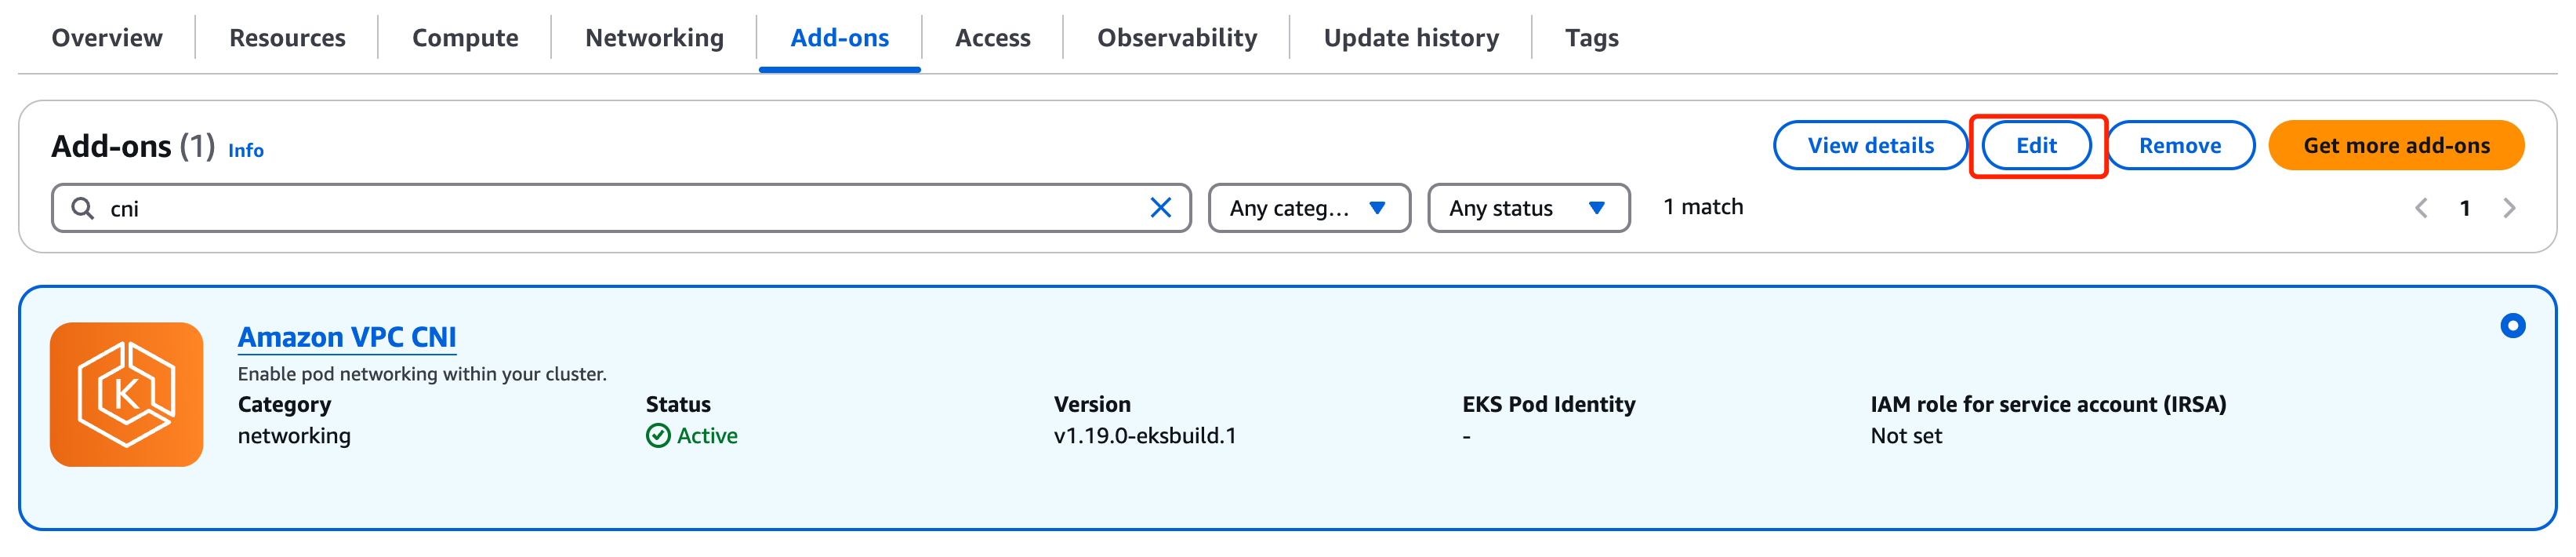
Task: Select the Amazon VPC CNI radio button
Action: (2512, 326)
